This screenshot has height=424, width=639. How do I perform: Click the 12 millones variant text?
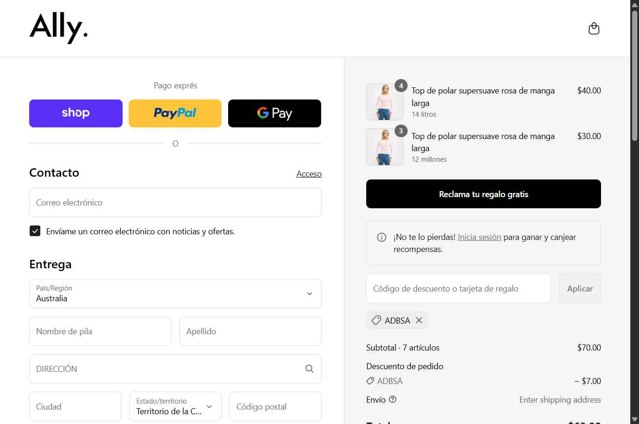(429, 159)
